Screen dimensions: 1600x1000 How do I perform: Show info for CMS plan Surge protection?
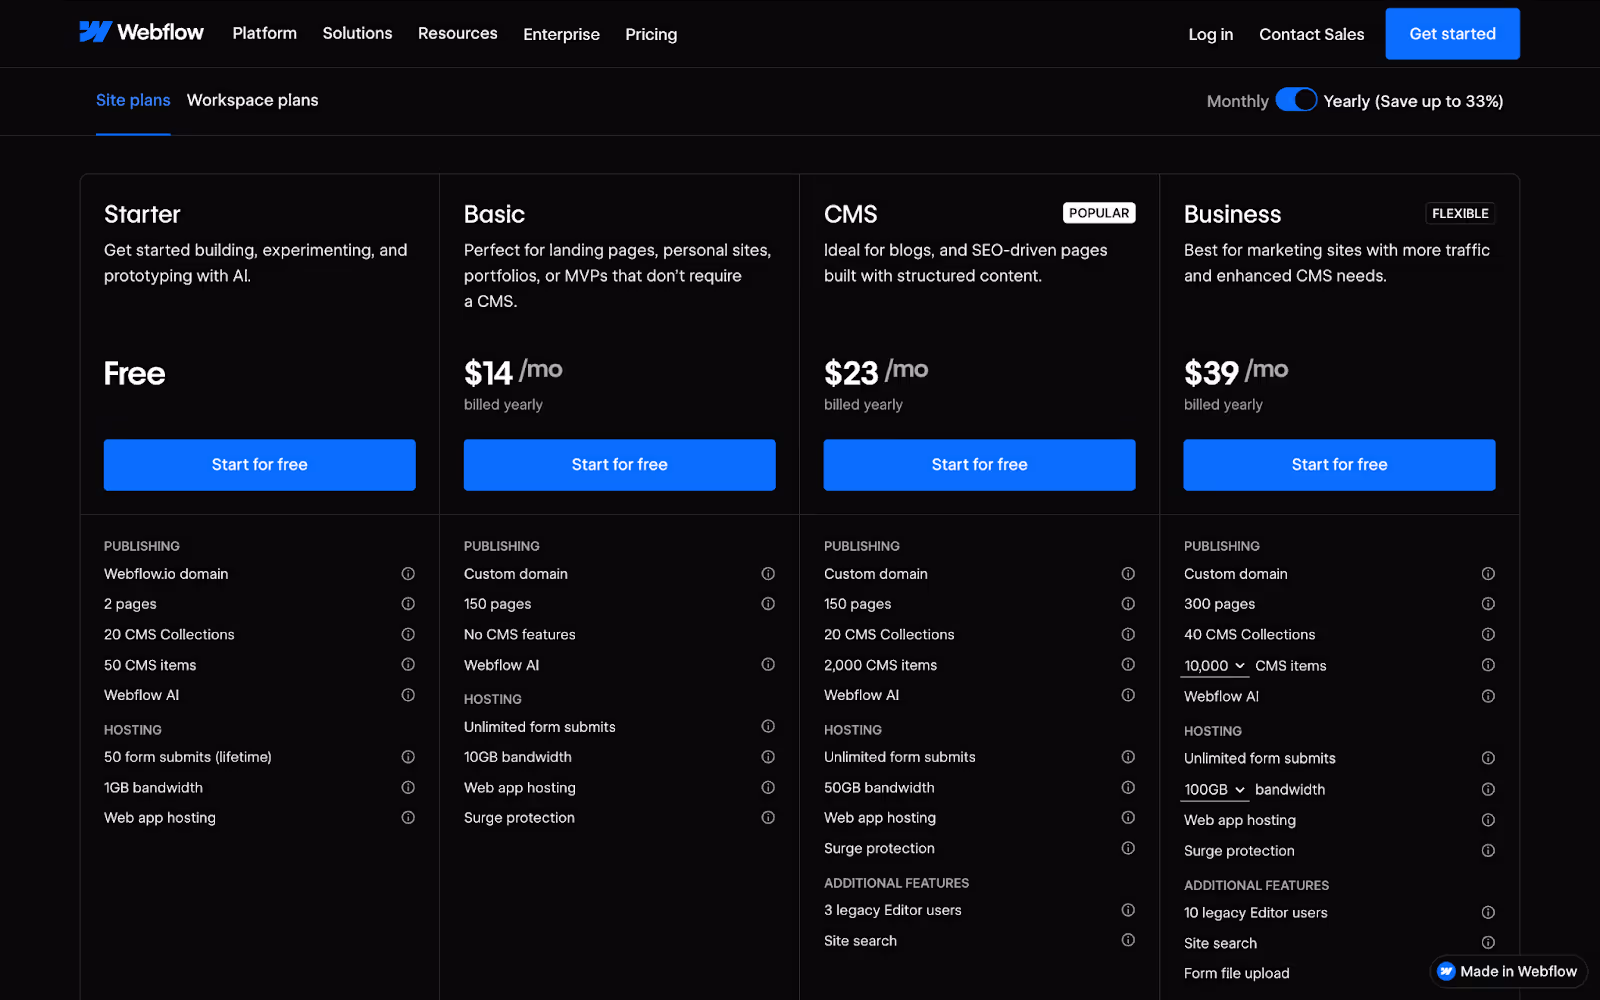click(x=1128, y=848)
